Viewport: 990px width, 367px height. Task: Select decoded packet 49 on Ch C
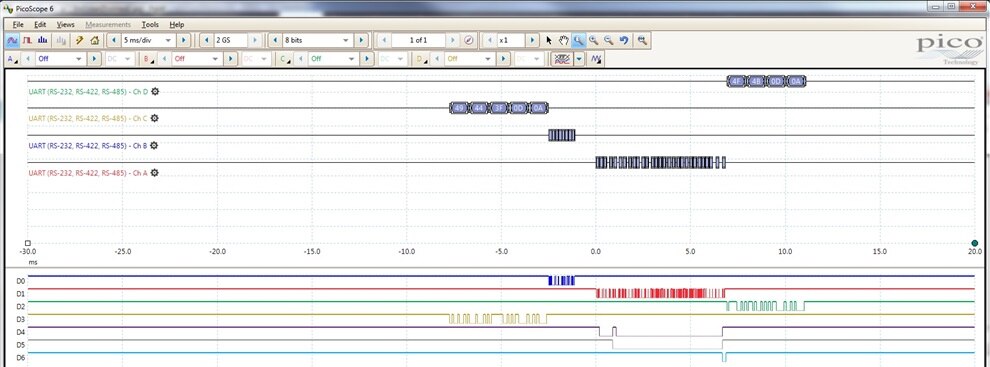click(x=459, y=108)
